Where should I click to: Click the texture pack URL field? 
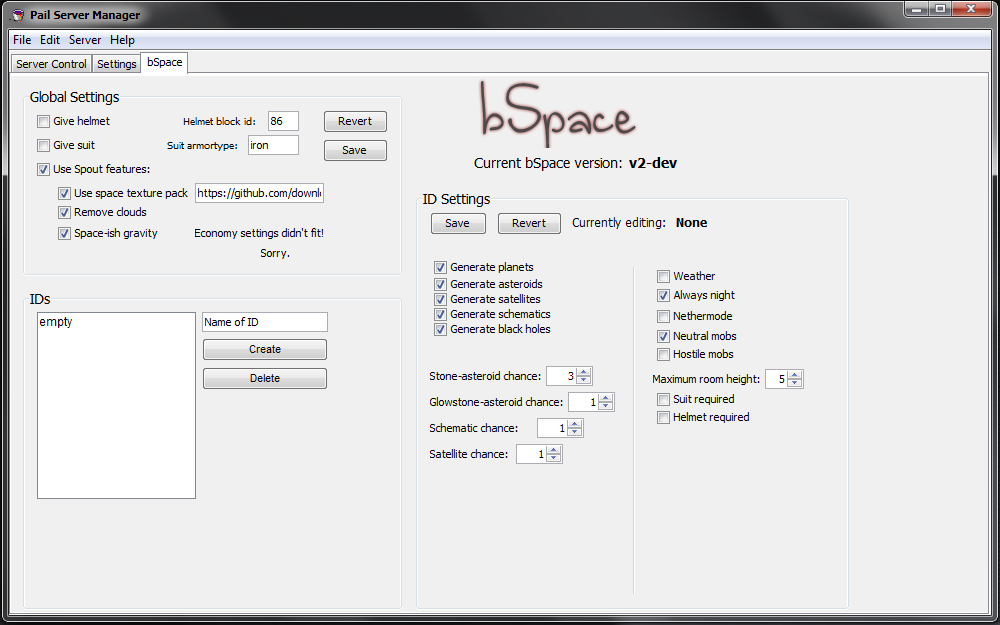260,193
